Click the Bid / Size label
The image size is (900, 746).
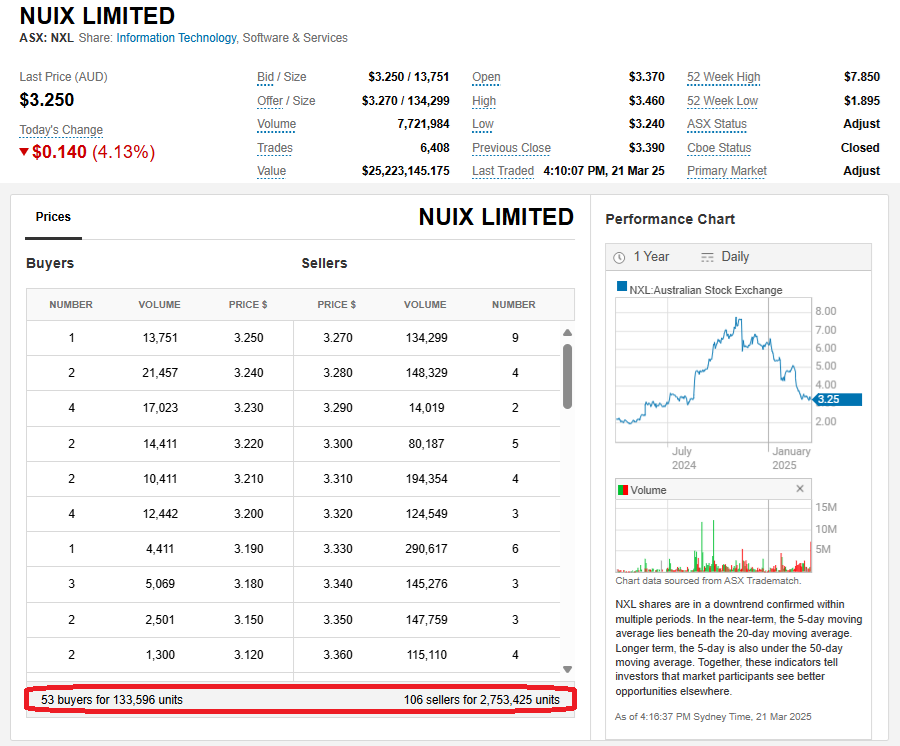(282, 77)
